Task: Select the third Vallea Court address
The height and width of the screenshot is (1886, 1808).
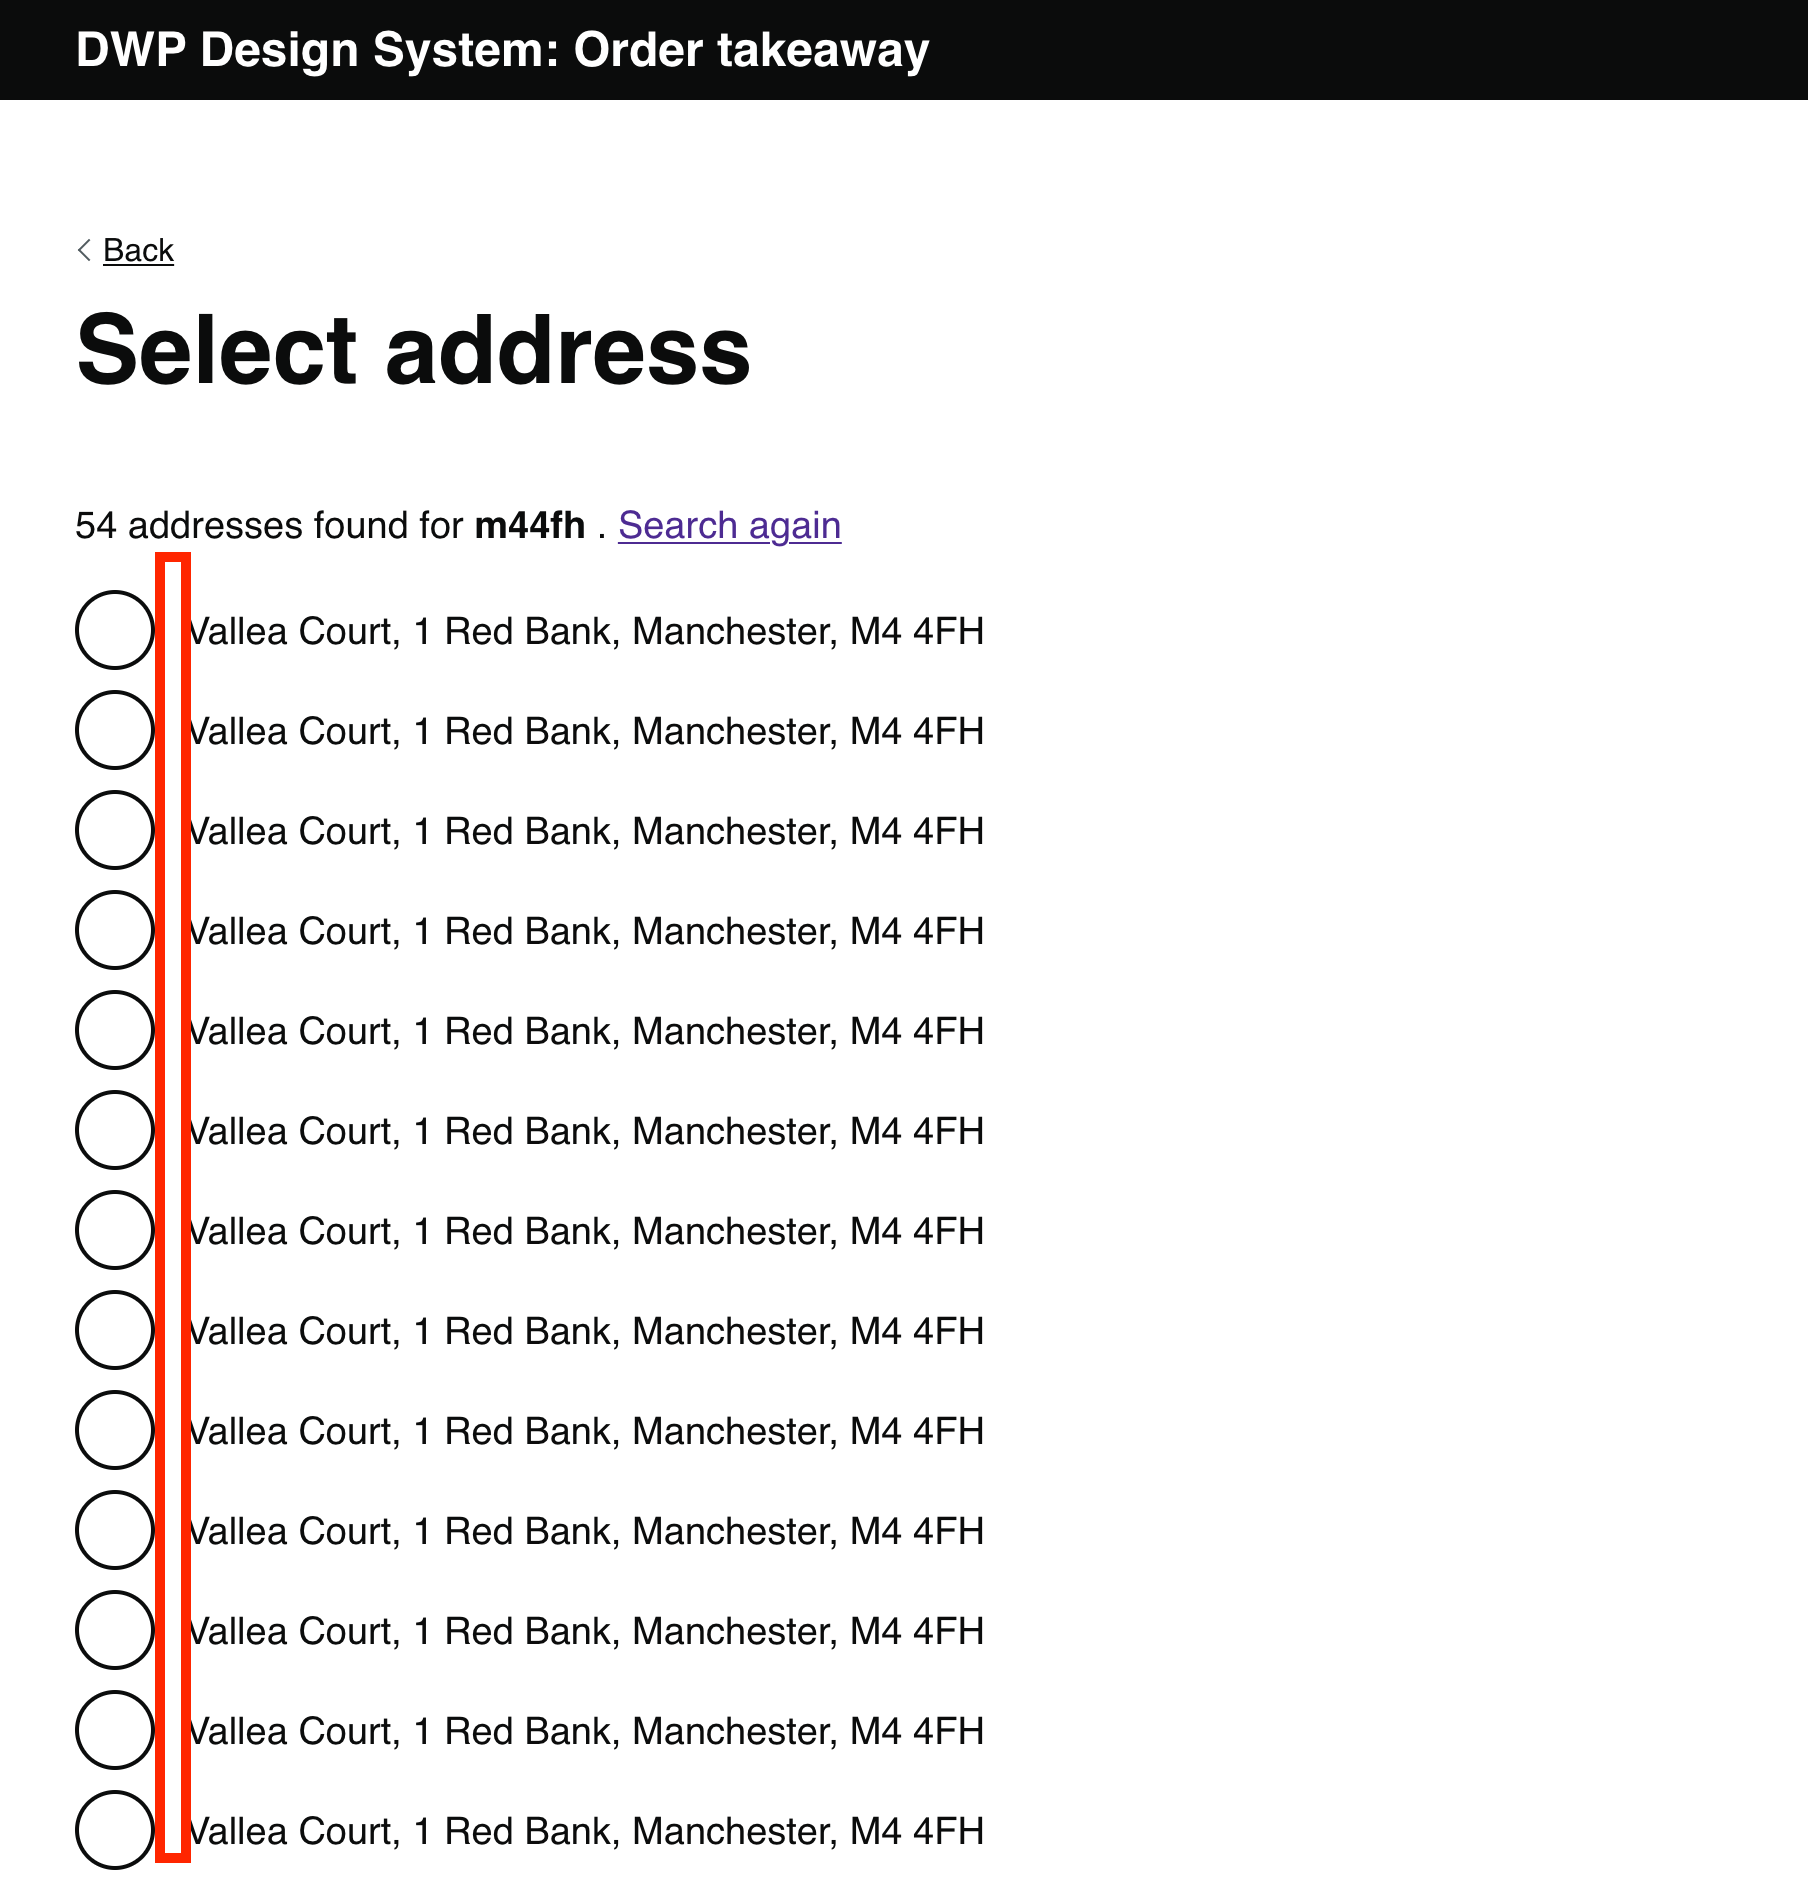Action: (114, 831)
